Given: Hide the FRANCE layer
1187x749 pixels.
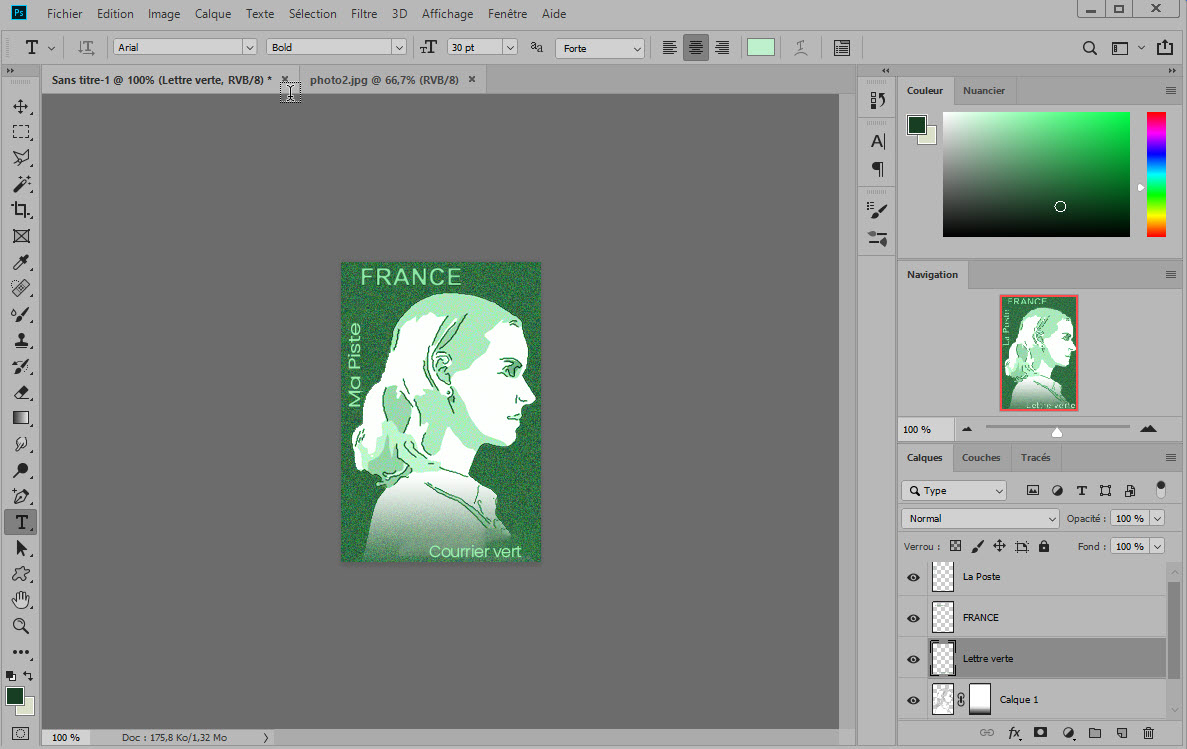Looking at the screenshot, I should click(914, 618).
